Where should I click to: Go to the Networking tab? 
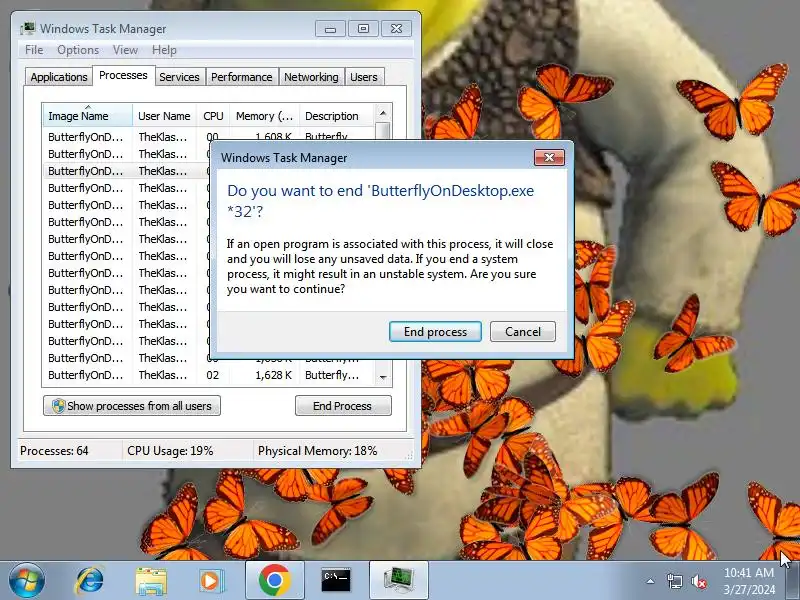tap(311, 77)
